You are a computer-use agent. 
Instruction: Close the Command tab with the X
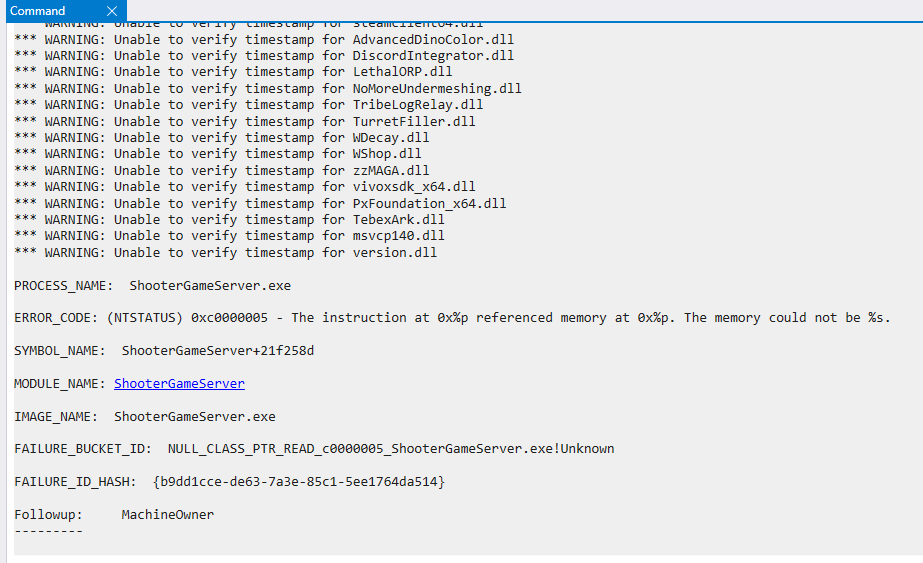pyautogui.click(x=111, y=11)
